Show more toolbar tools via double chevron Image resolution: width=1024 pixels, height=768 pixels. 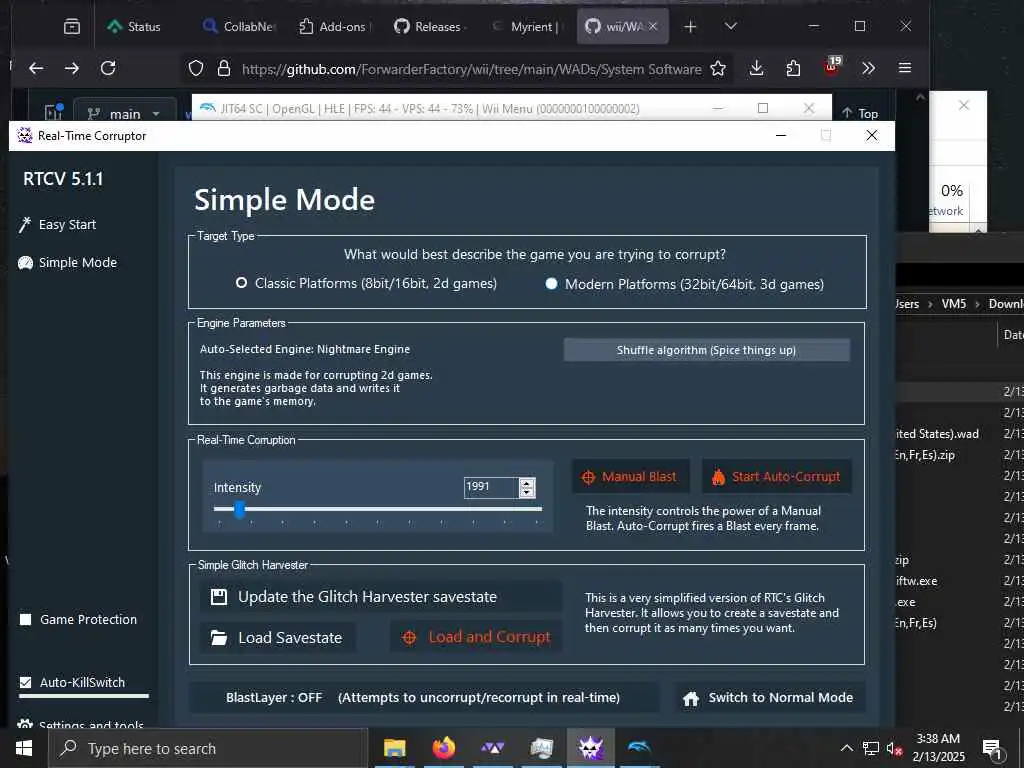click(x=868, y=68)
